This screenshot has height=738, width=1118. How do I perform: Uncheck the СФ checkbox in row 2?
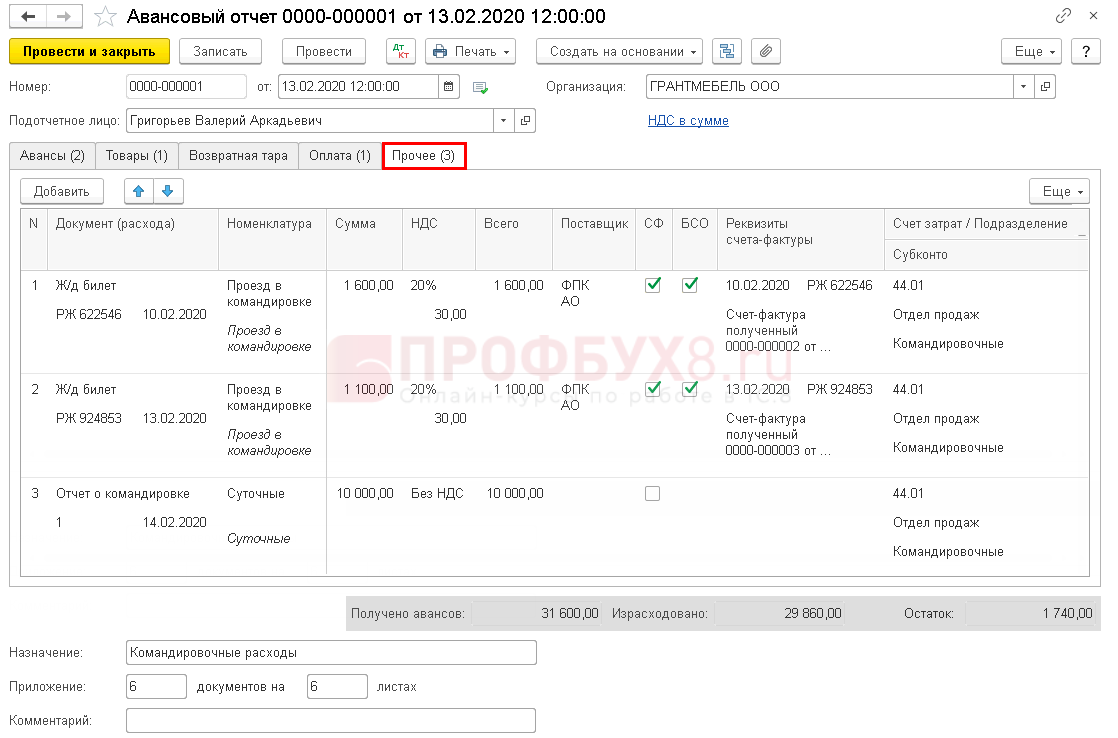pyautogui.click(x=653, y=389)
